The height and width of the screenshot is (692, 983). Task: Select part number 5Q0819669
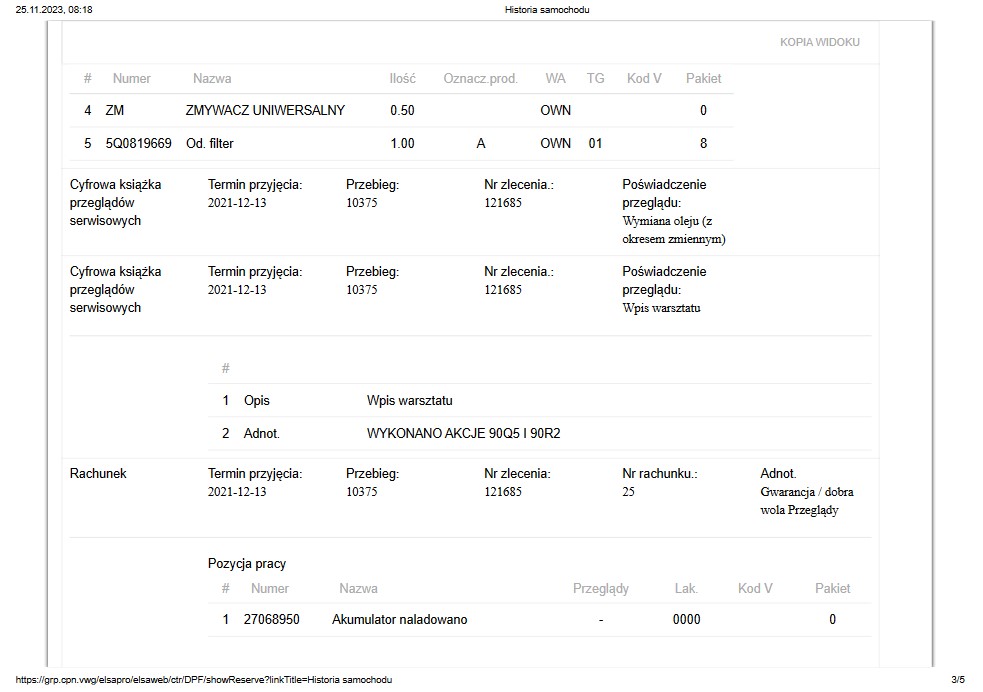click(139, 144)
